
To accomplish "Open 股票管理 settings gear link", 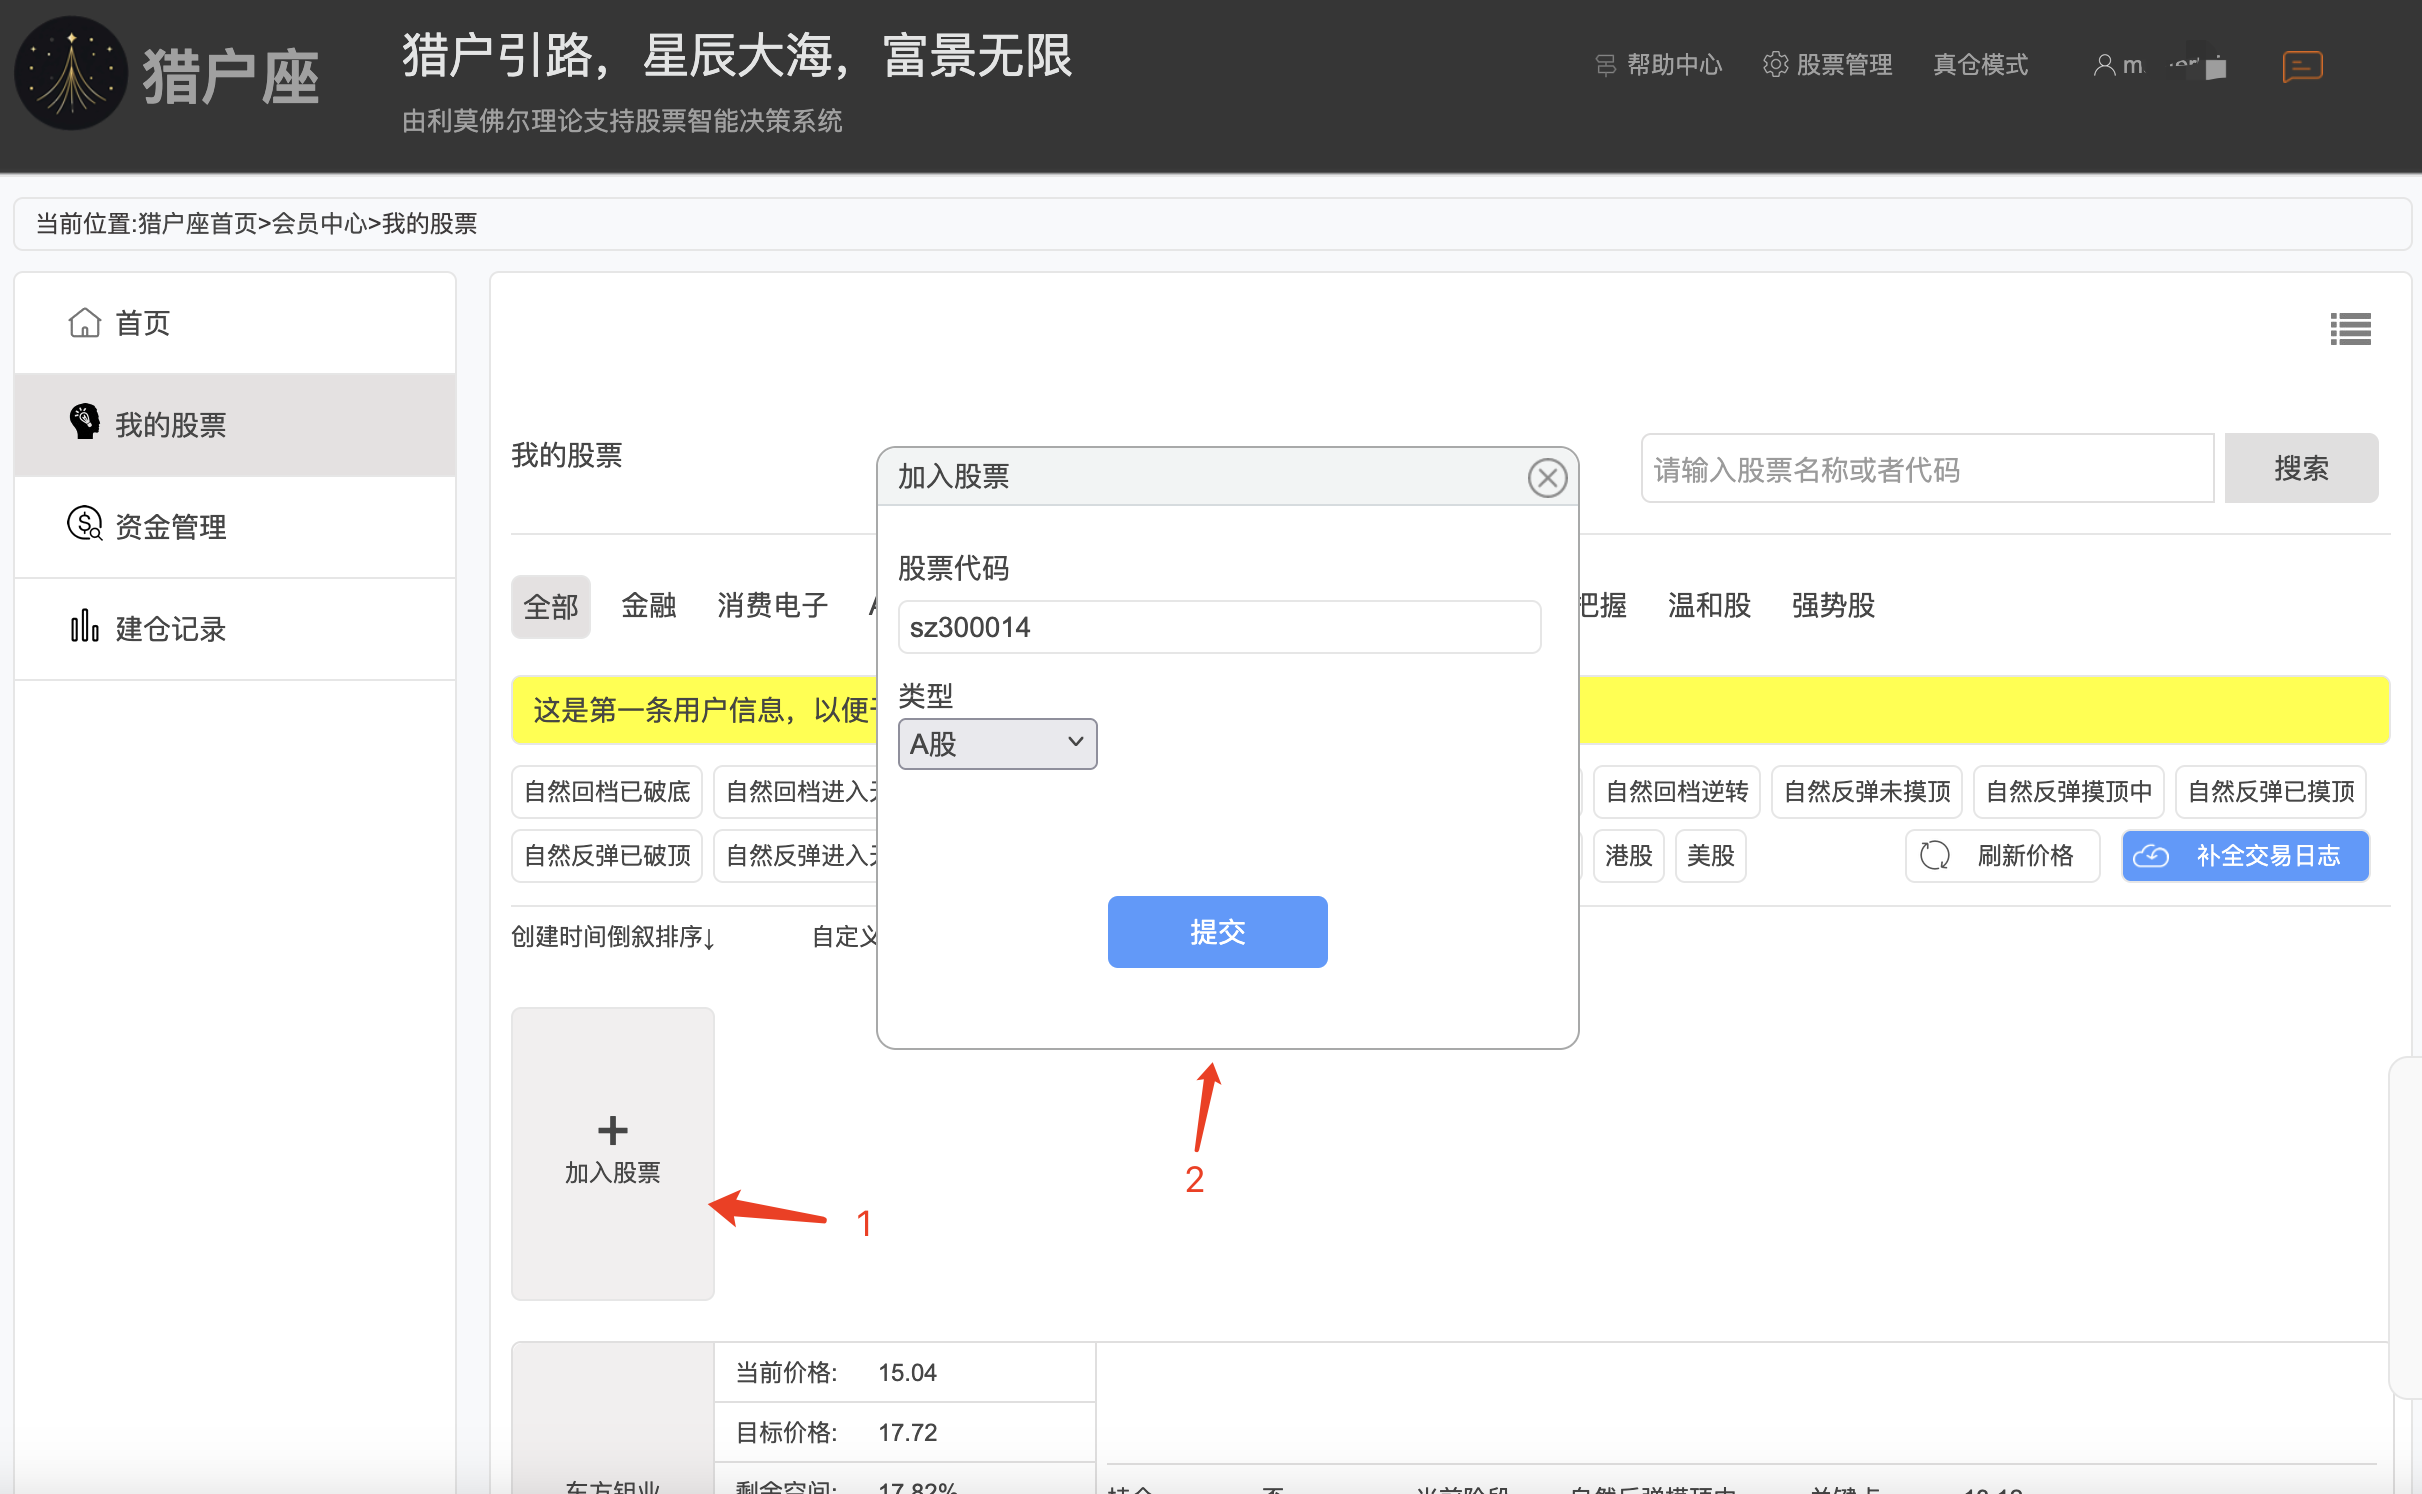I will [1827, 65].
